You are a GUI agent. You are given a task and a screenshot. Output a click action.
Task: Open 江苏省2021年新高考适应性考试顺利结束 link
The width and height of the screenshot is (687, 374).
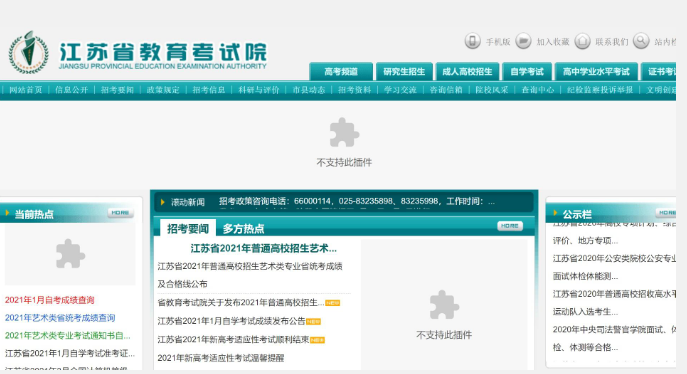tap(233, 339)
